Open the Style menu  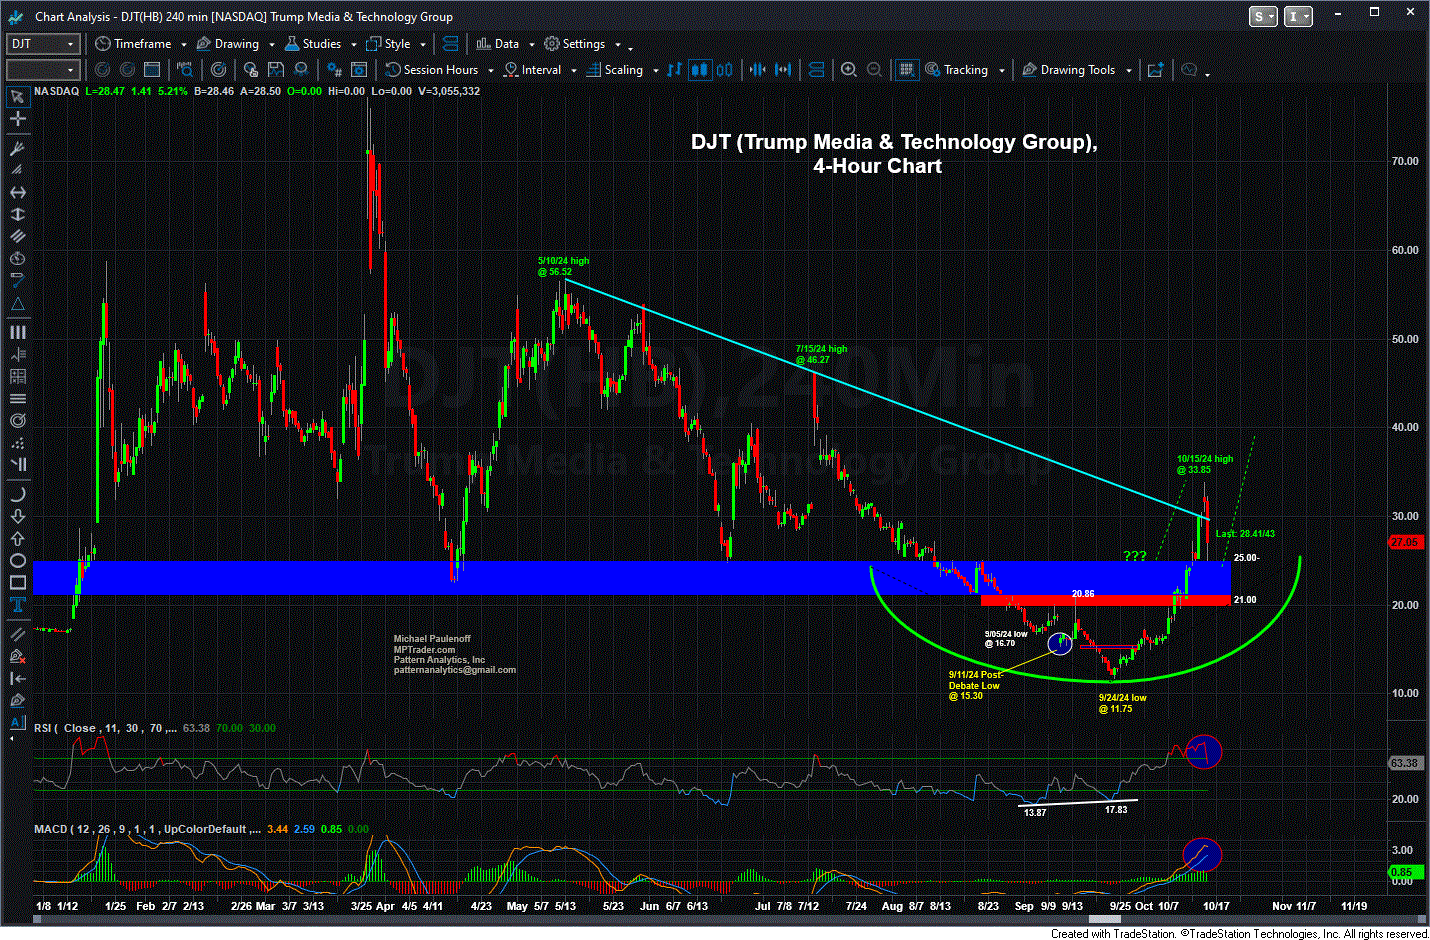(x=389, y=44)
